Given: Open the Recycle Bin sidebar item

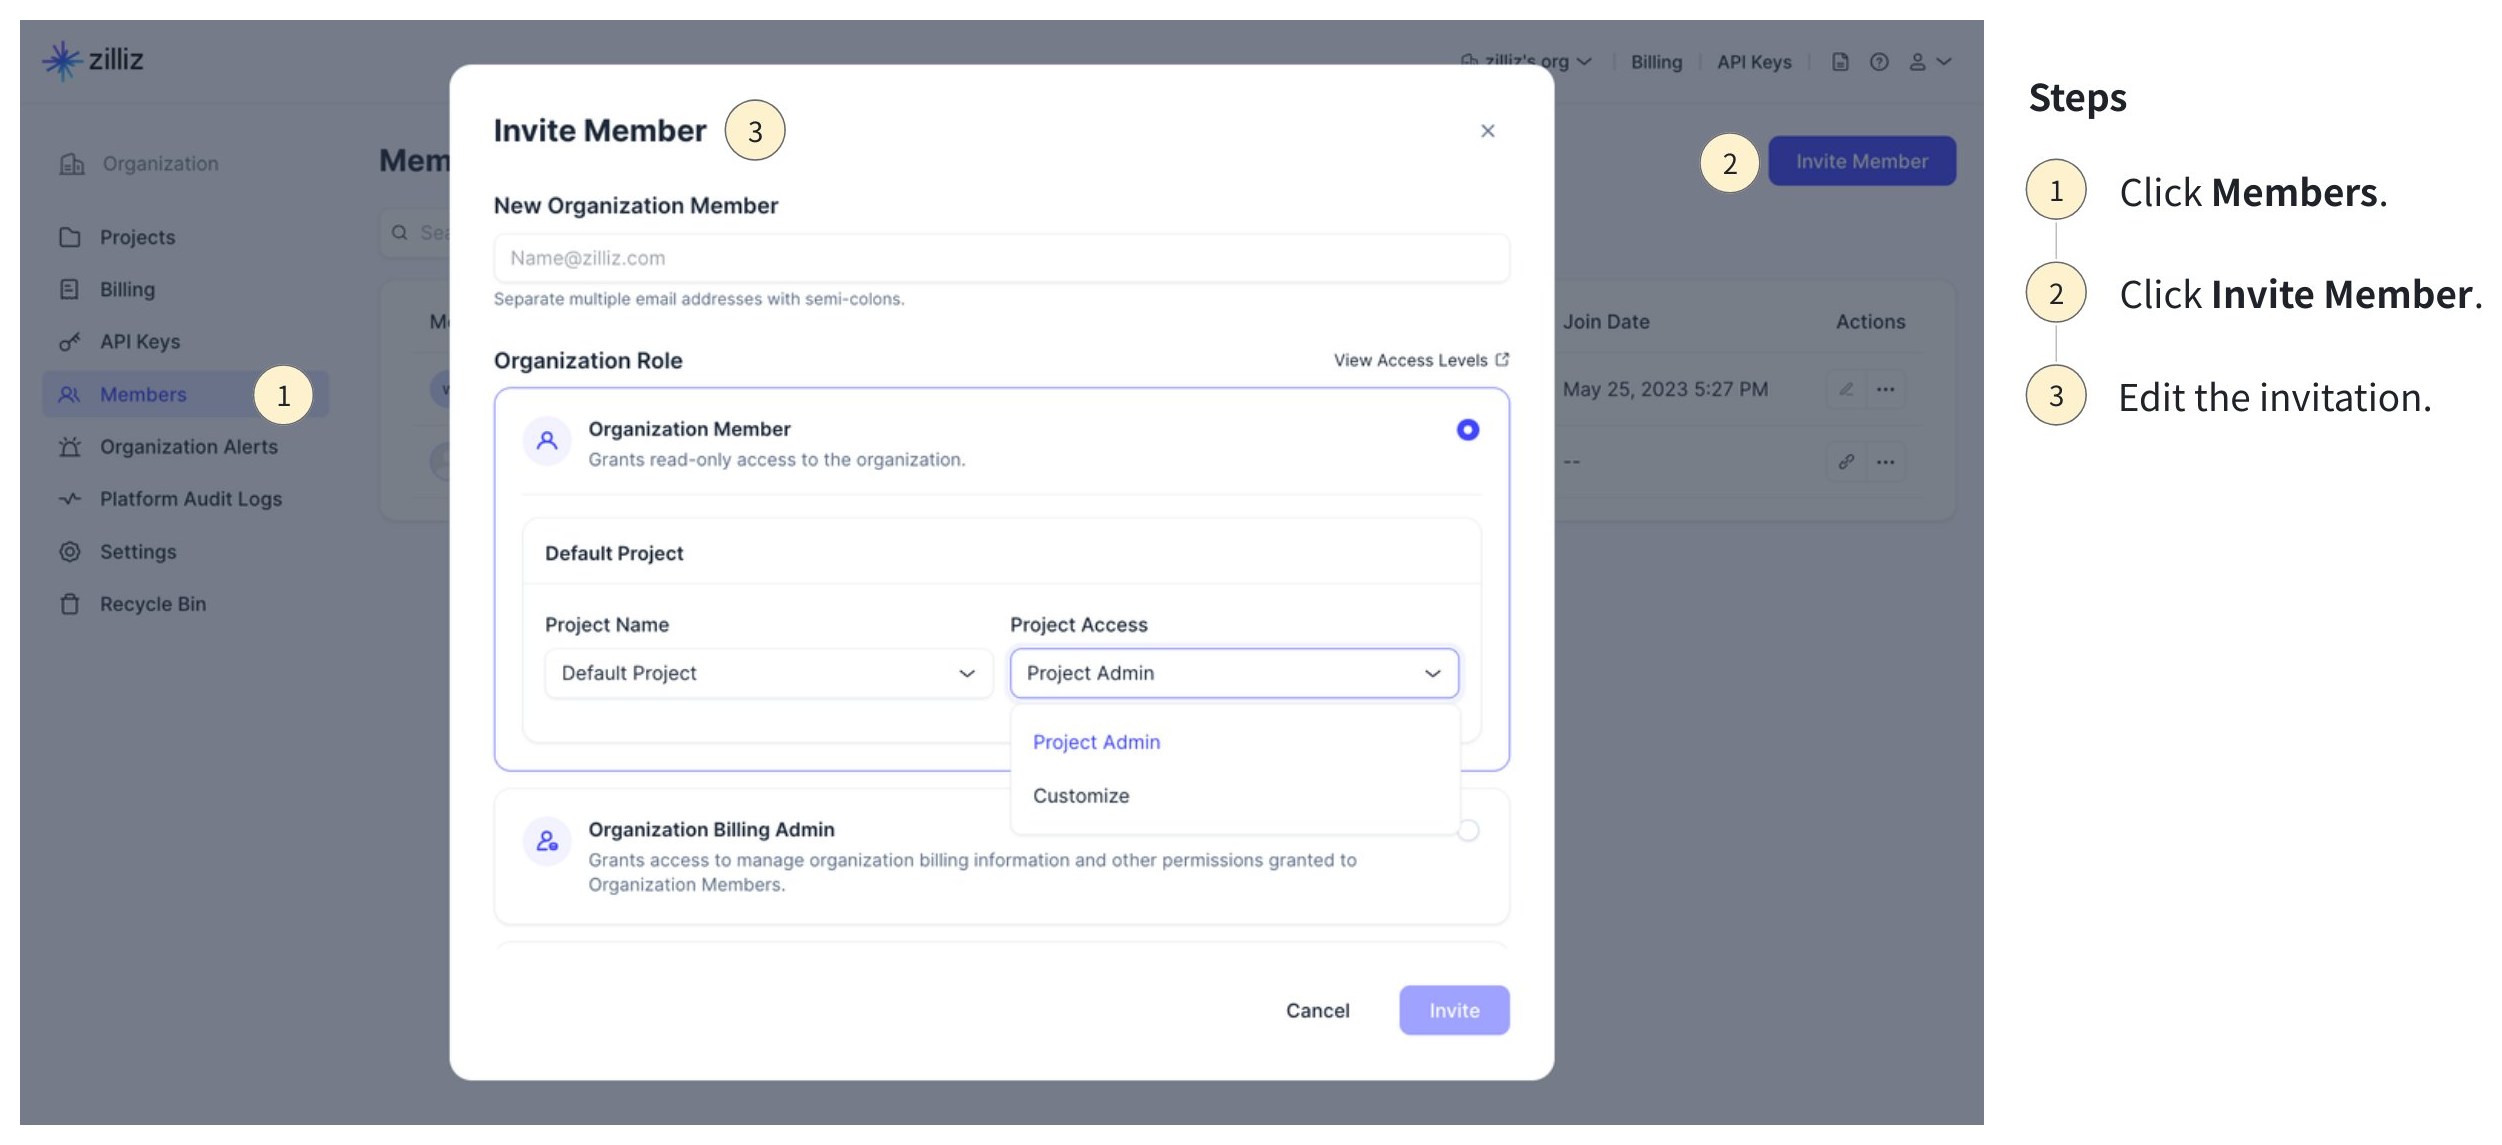Looking at the screenshot, I should (152, 604).
